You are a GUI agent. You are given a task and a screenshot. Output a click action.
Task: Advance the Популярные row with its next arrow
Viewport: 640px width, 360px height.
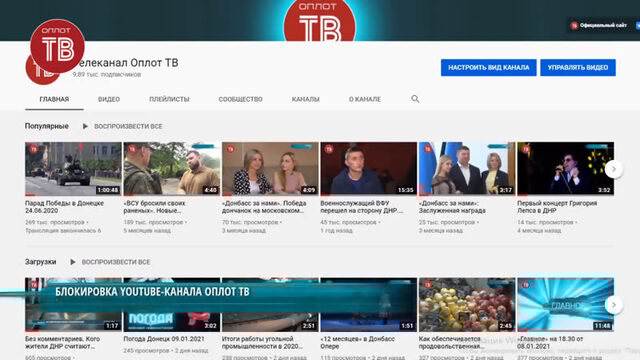pos(613,169)
